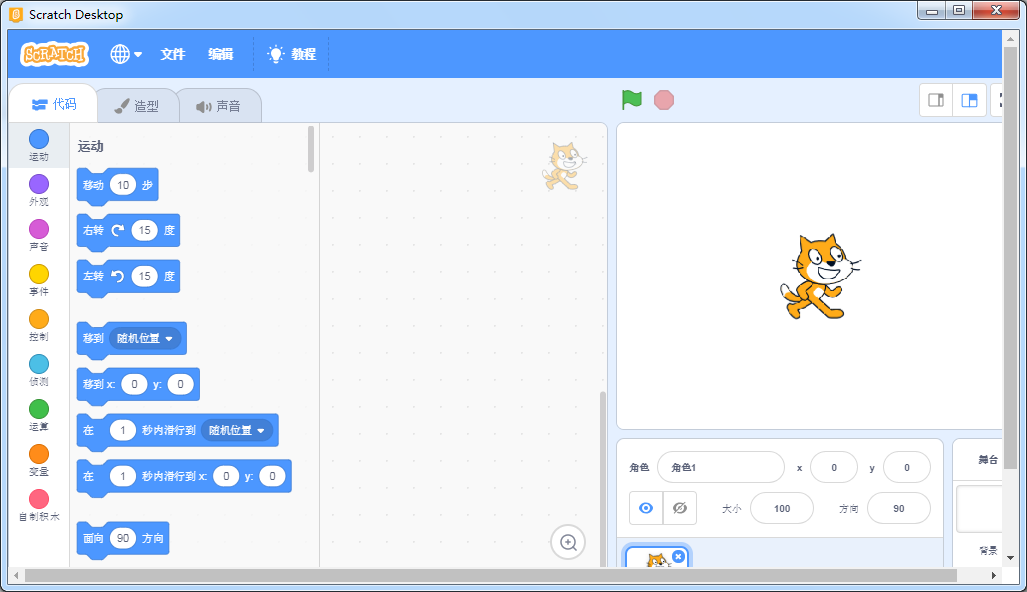Viewport: 1027px width, 592px height.
Task: Click the cat sprite on stage
Action: pyautogui.click(x=819, y=276)
